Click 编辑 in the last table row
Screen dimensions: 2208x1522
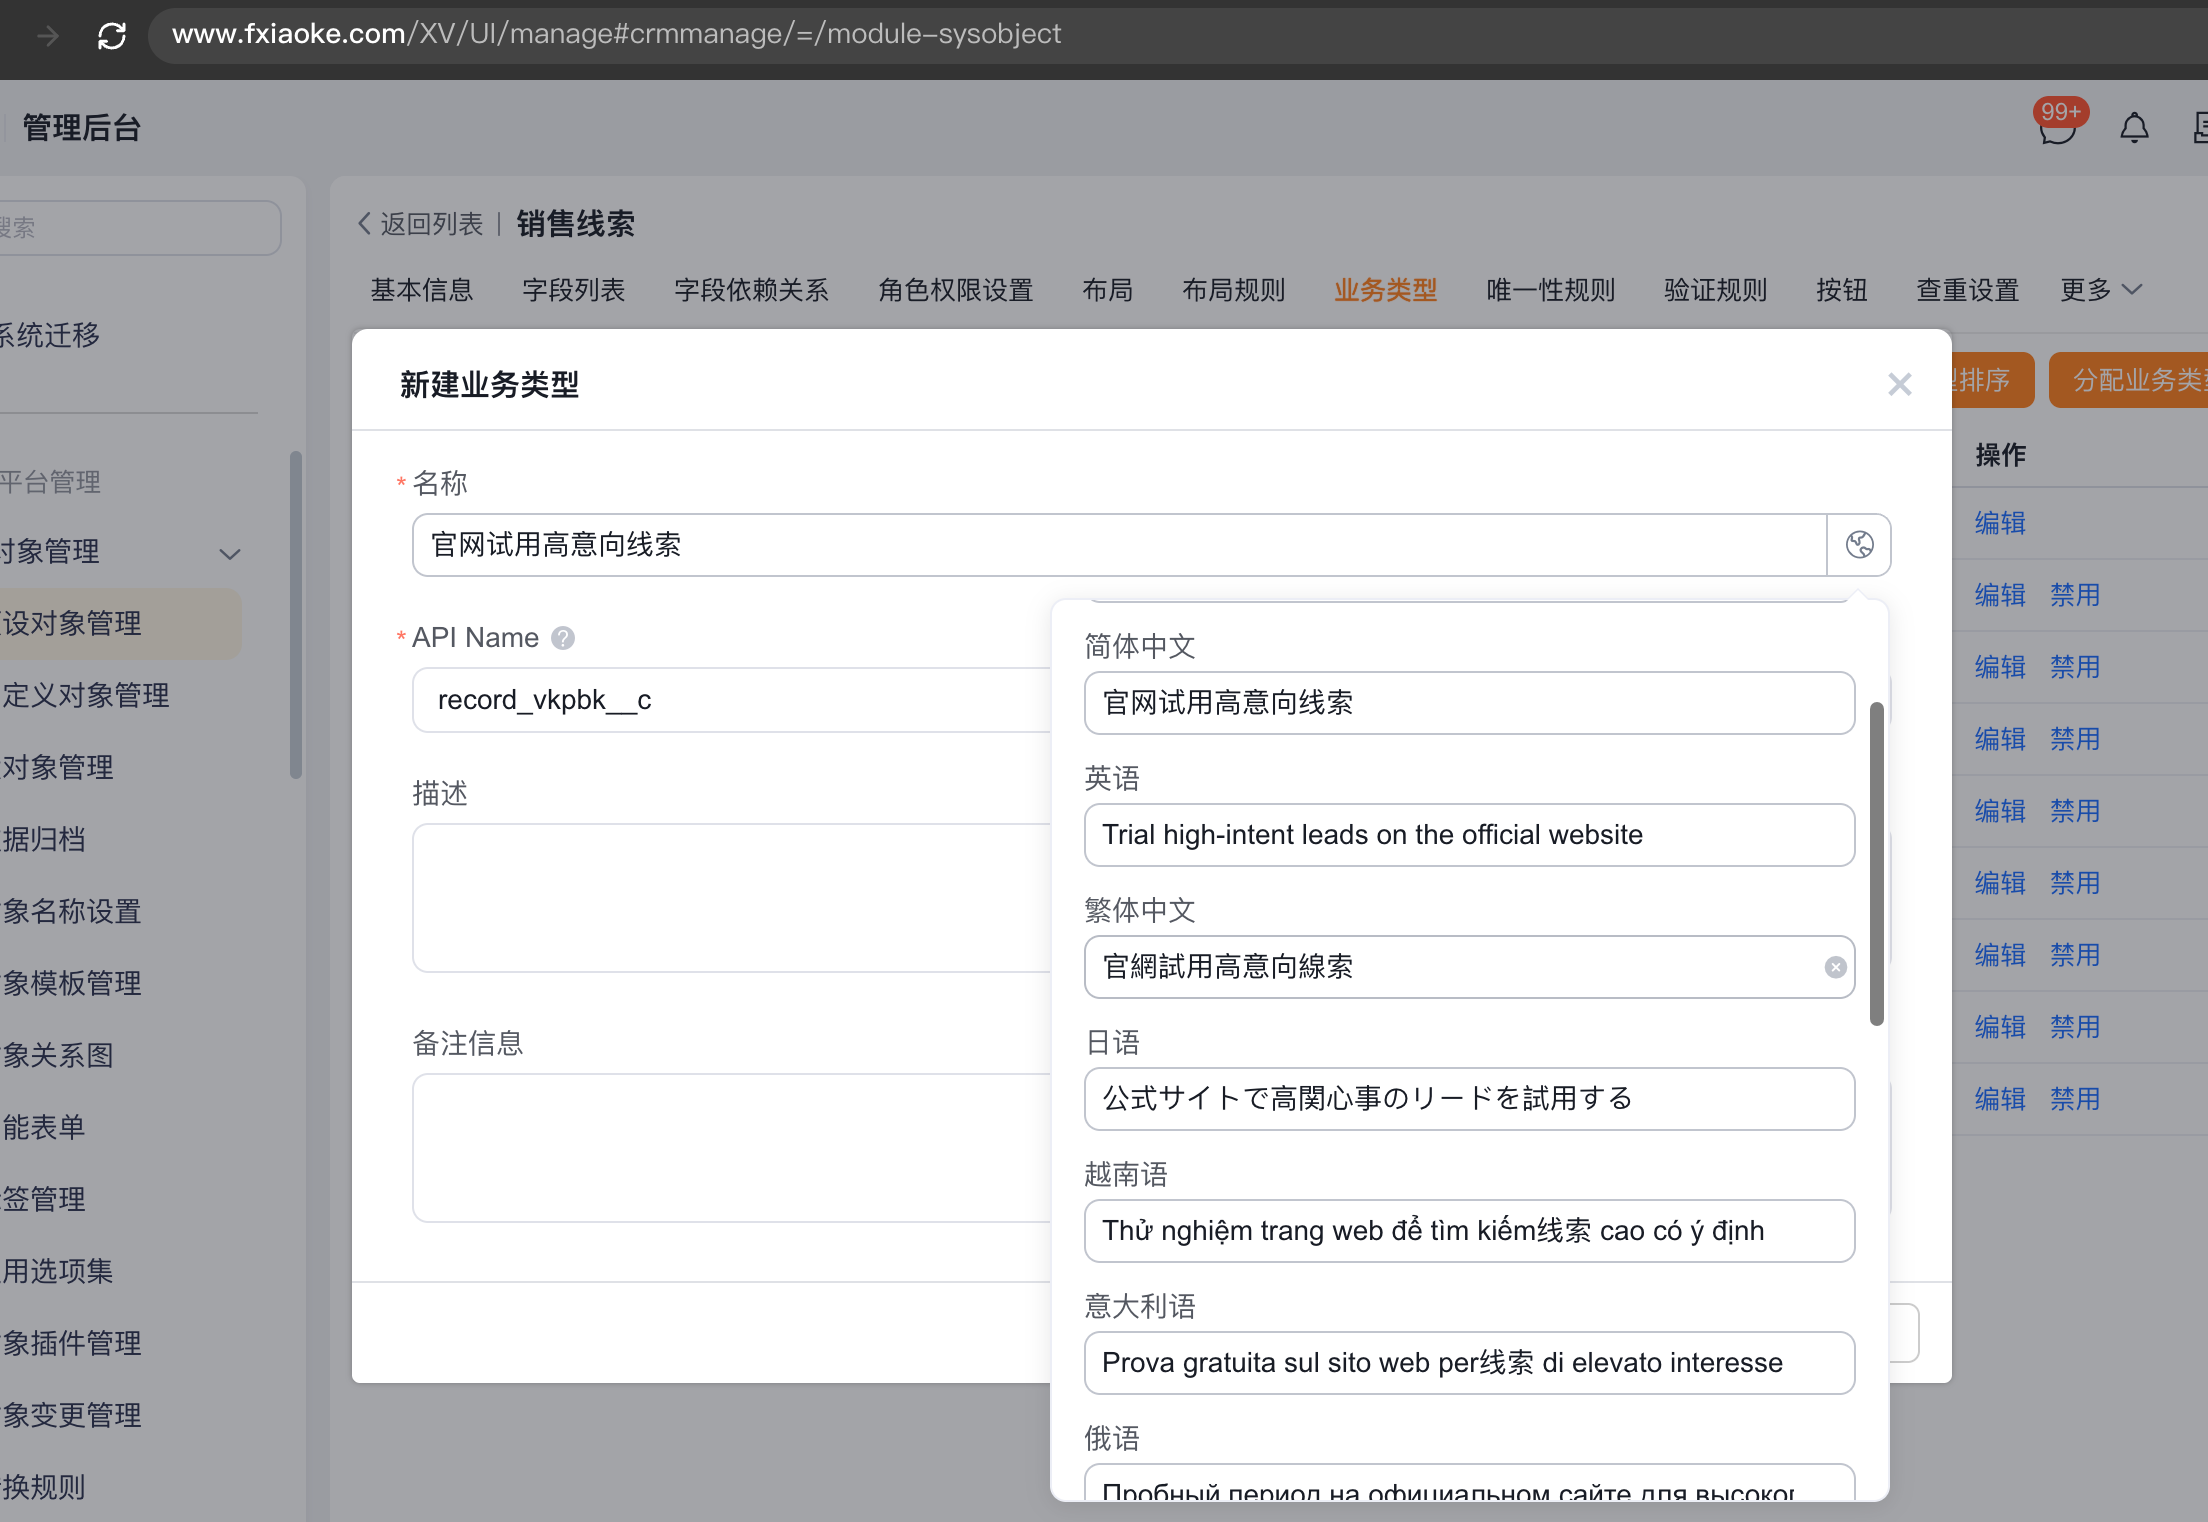click(x=2000, y=1099)
